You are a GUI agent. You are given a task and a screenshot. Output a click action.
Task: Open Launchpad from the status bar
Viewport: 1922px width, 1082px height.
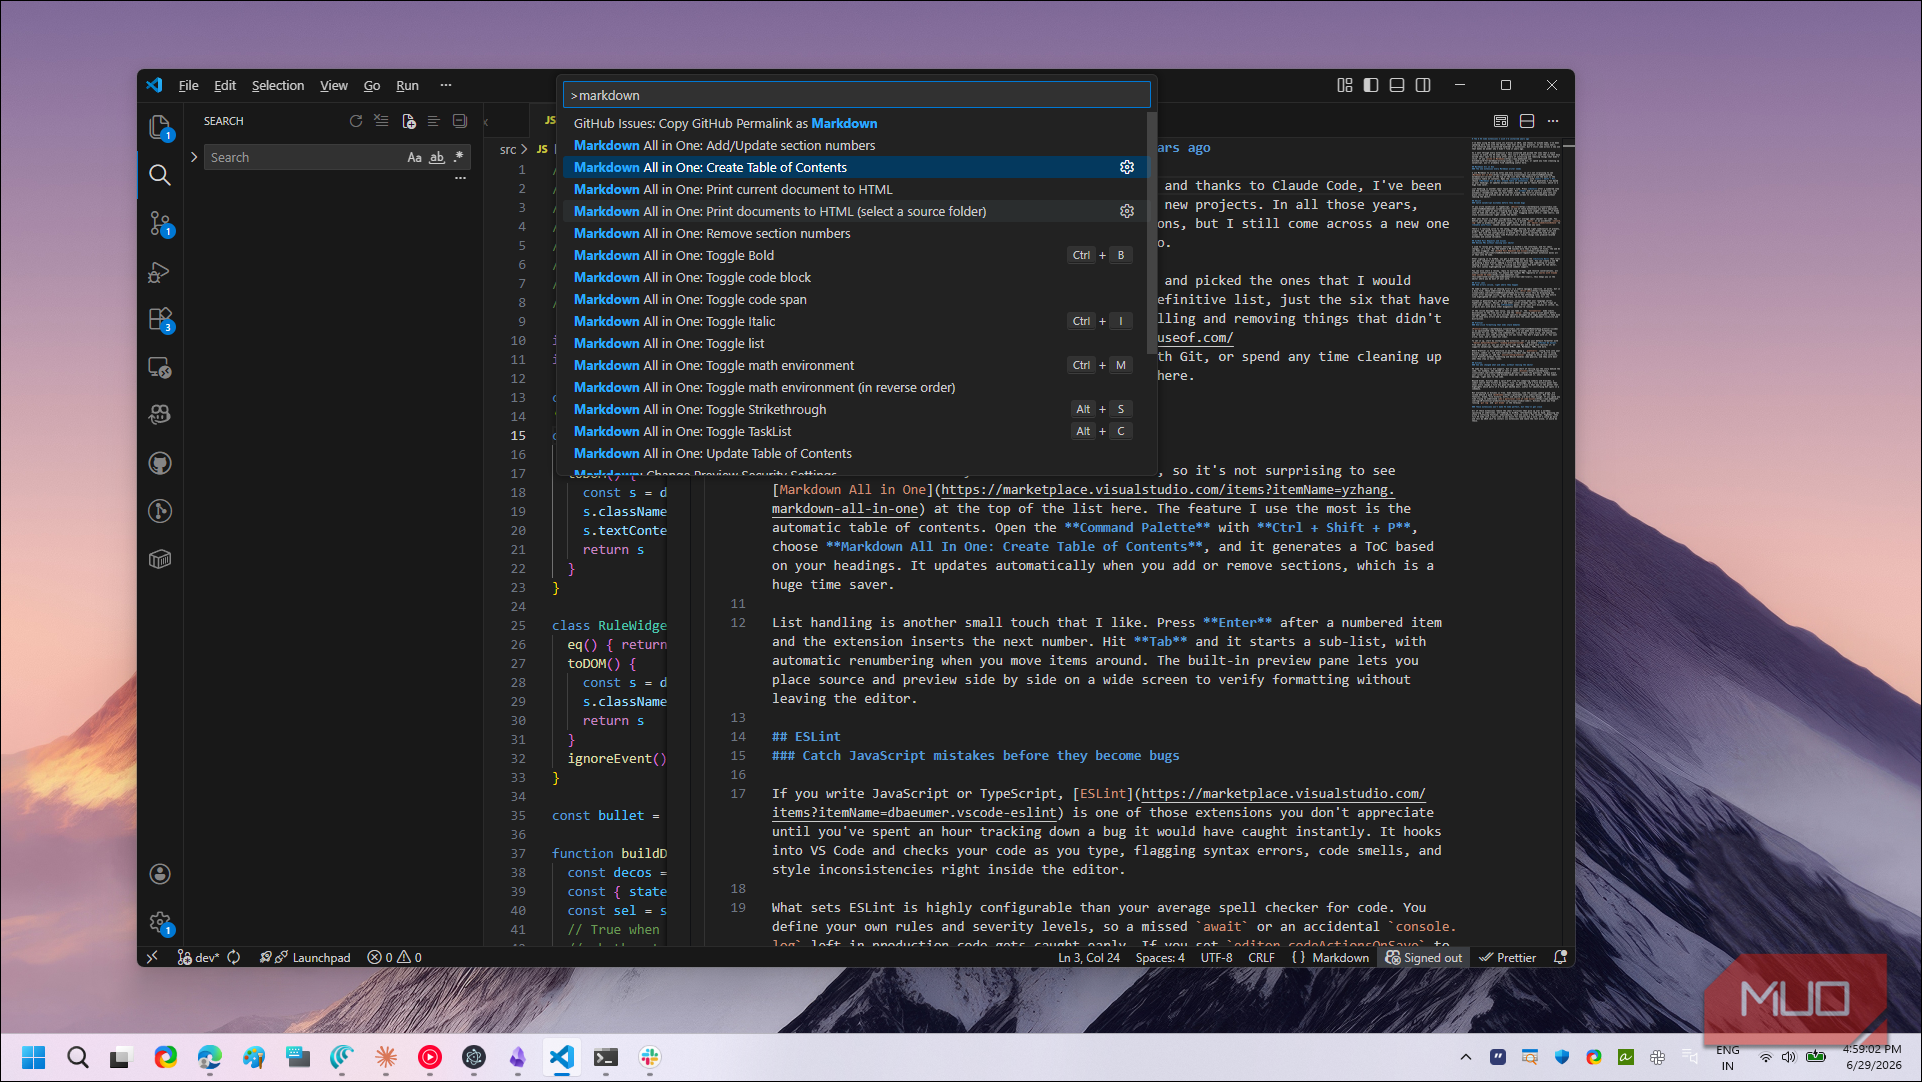(x=305, y=957)
